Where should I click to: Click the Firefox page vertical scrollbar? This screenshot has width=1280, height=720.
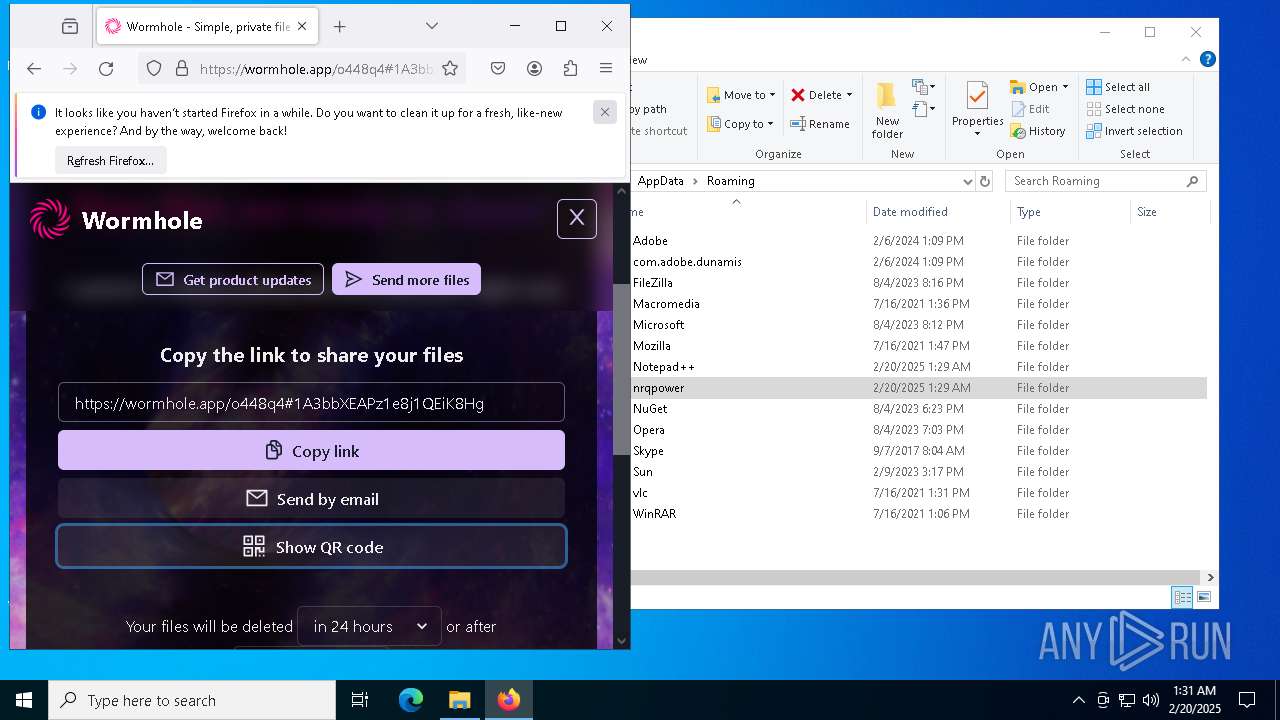coord(621,369)
